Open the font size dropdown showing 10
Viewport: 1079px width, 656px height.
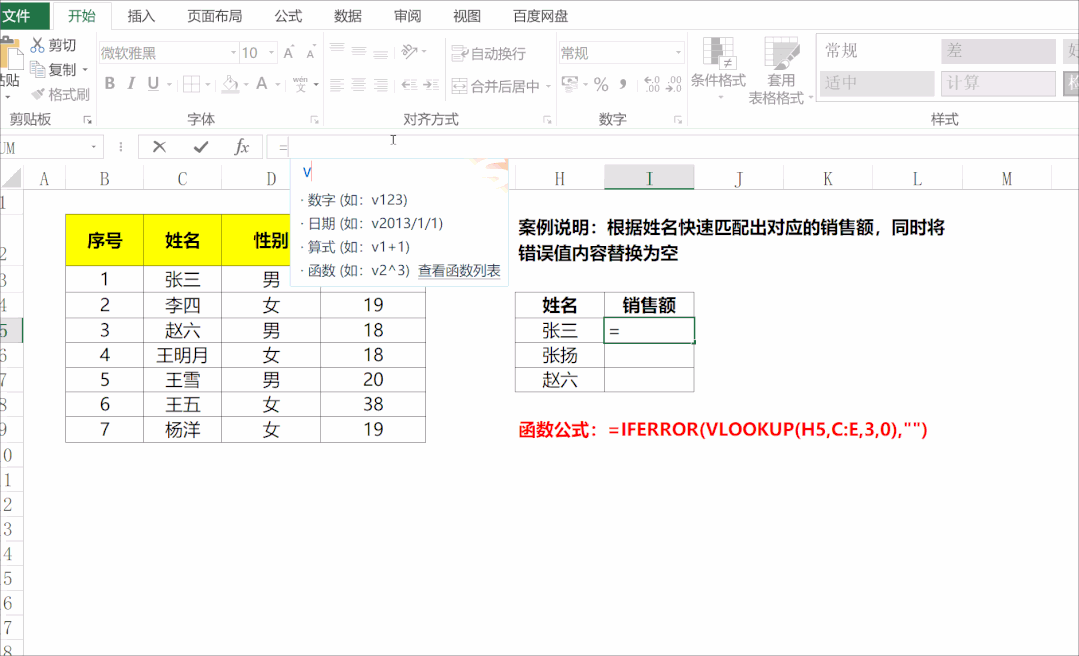click(272, 53)
